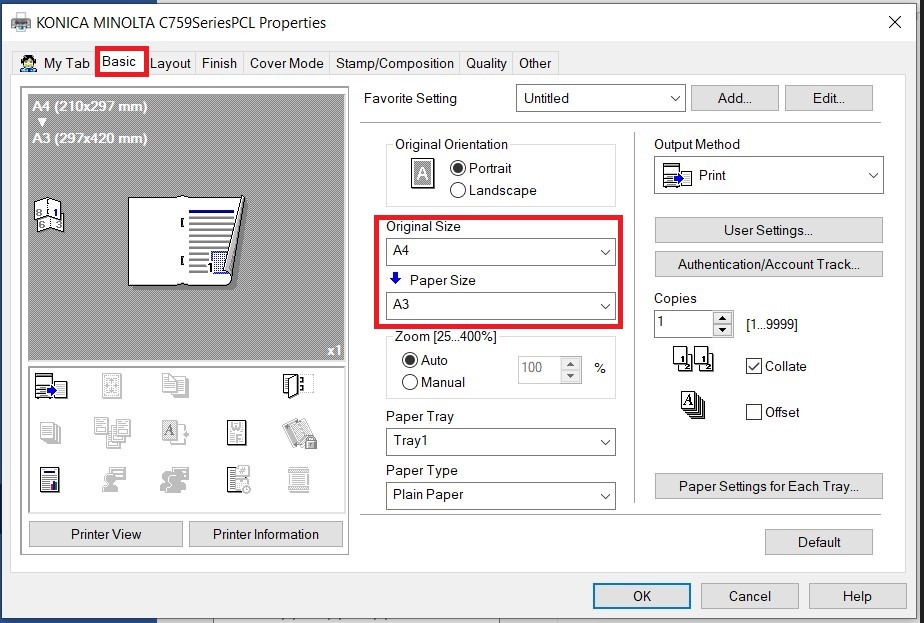Open the Stamp/Composition tab

pos(394,63)
